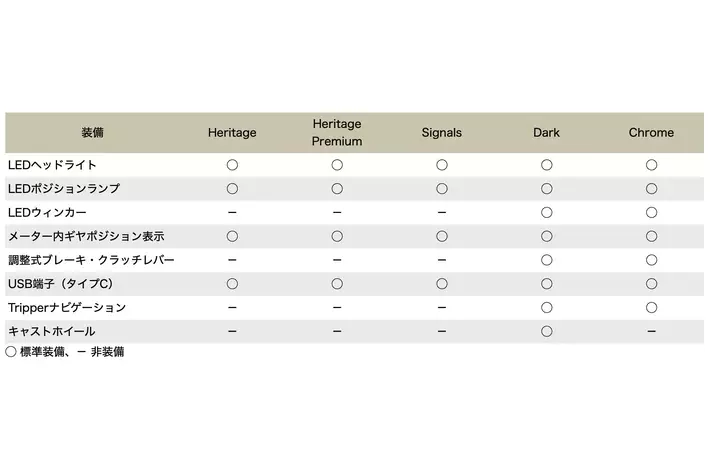710x474 pixels.
Task: Click the circle for メーター内ギヤポジション表示 under Signals
Action: click(442, 236)
